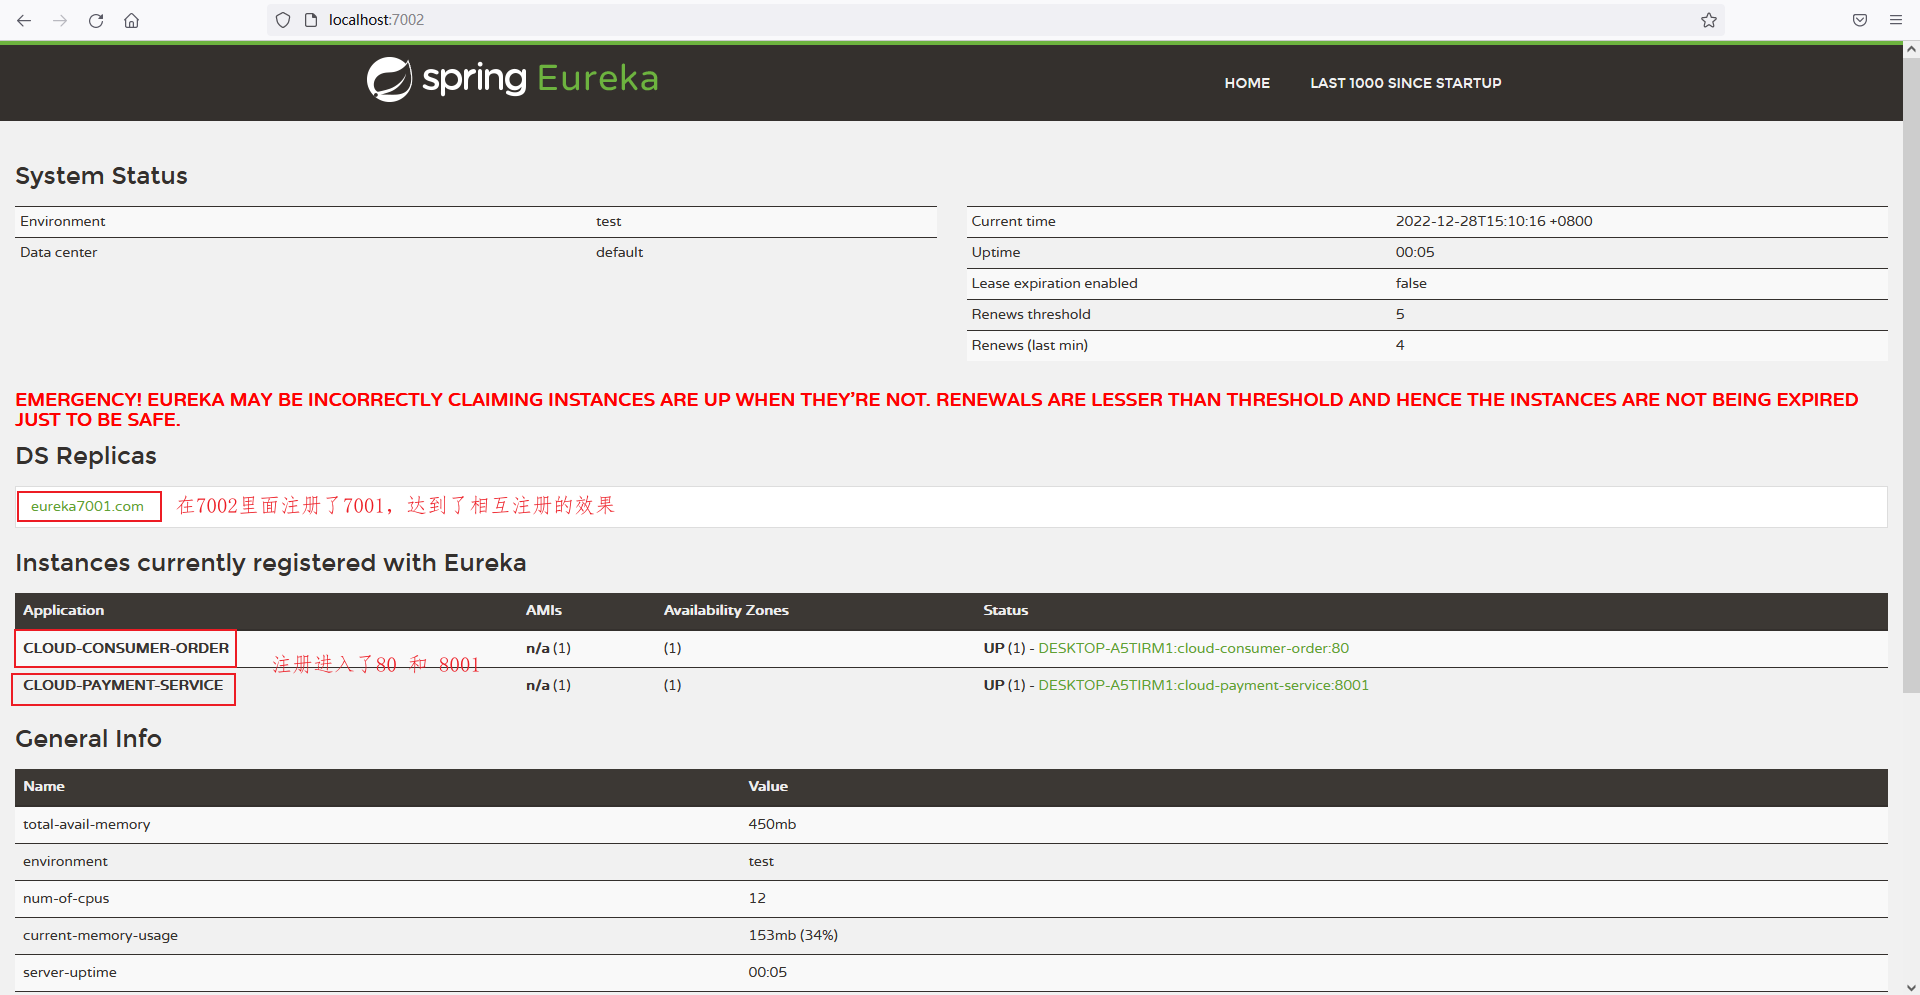The width and height of the screenshot is (1920, 995).
Task: Click the scrollbar down arrow
Action: coord(1911,987)
